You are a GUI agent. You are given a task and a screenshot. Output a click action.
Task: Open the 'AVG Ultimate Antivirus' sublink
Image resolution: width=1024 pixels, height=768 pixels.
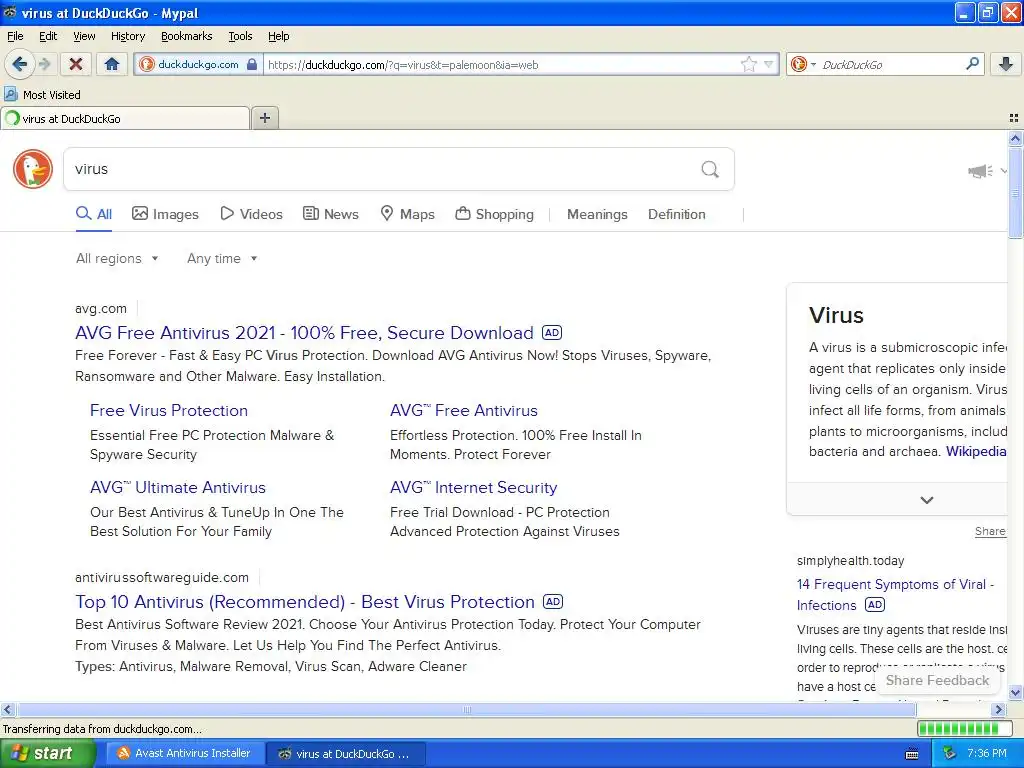[178, 488]
